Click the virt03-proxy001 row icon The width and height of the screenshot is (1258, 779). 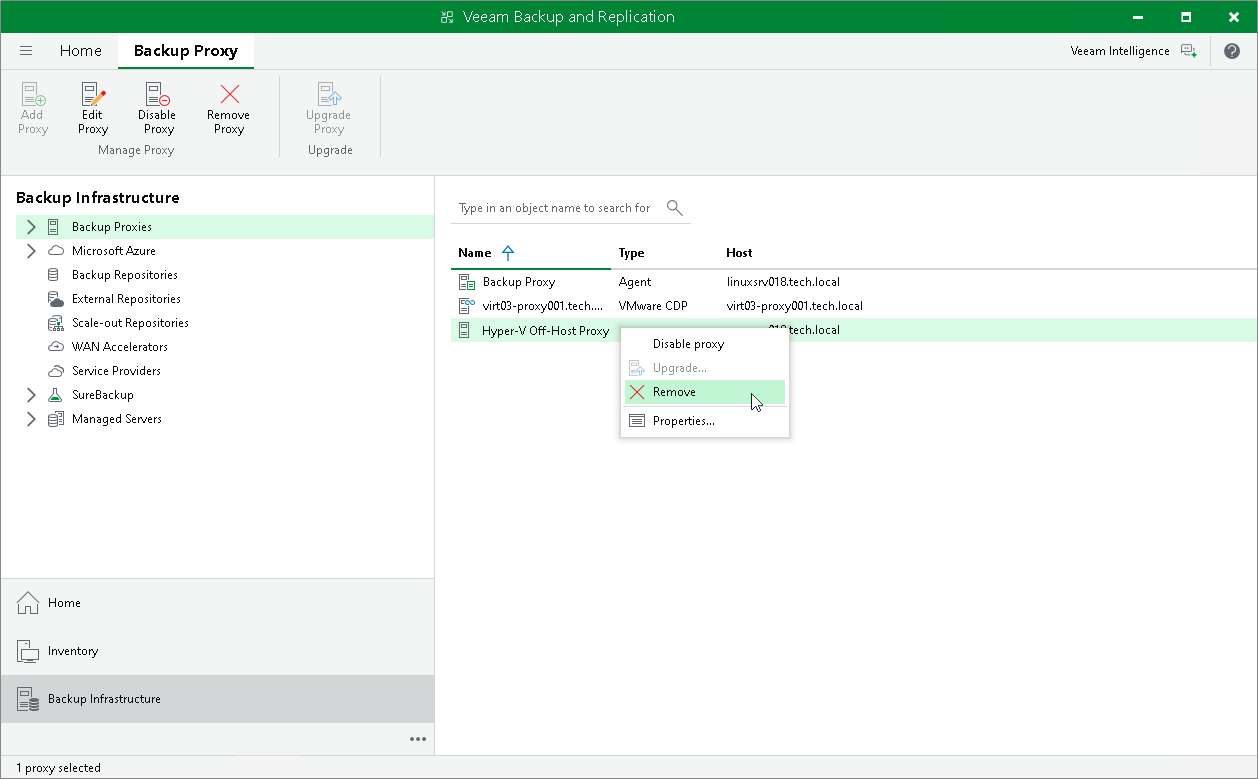click(467, 306)
